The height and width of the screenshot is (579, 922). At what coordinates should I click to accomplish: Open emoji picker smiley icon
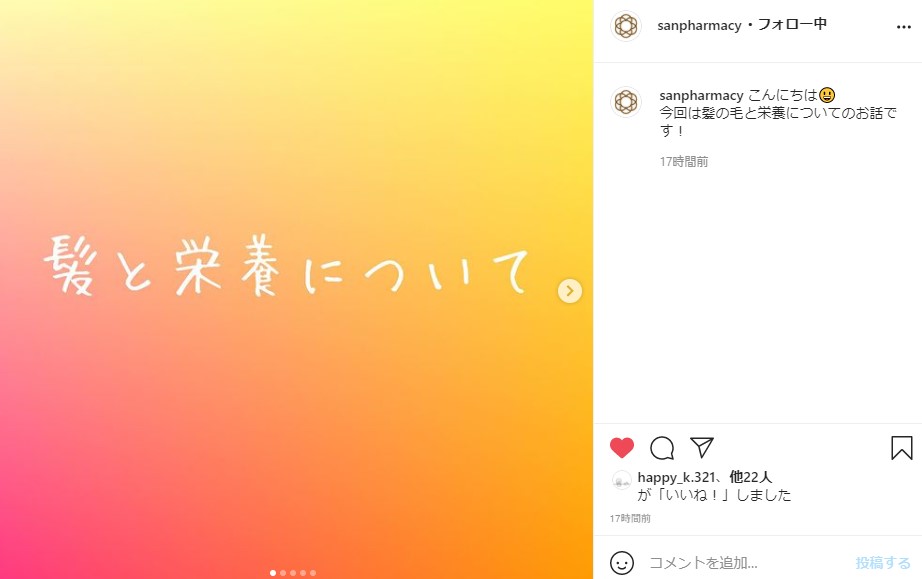coord(622,563)
